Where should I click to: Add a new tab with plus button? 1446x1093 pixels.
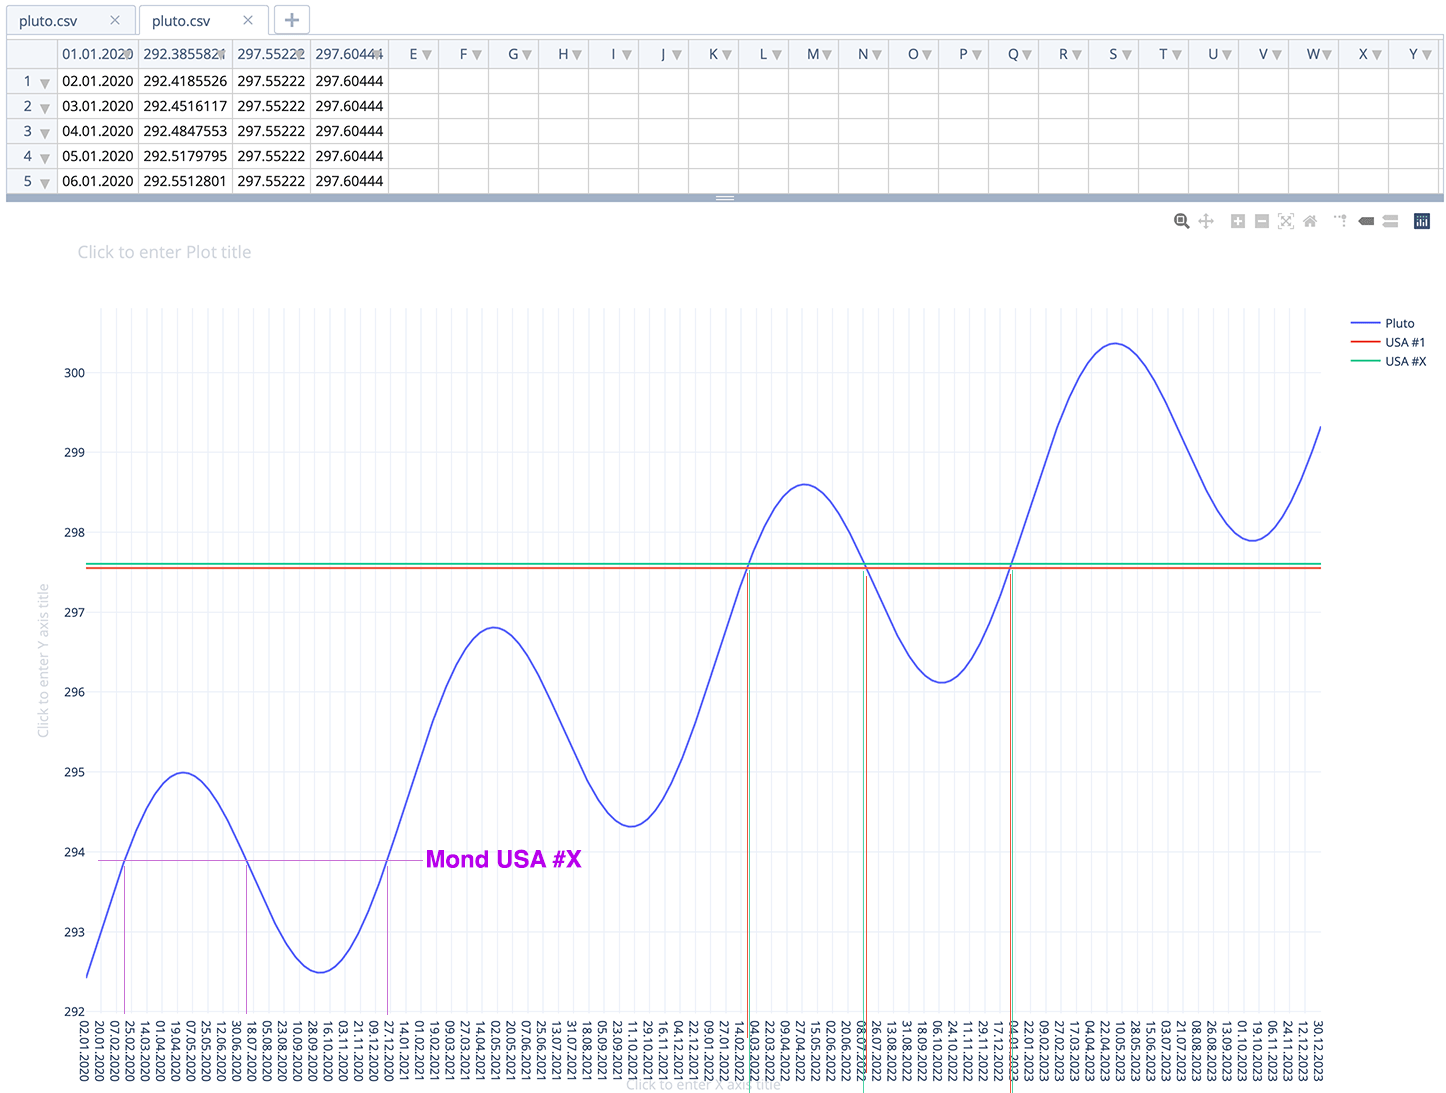point(291,20)
